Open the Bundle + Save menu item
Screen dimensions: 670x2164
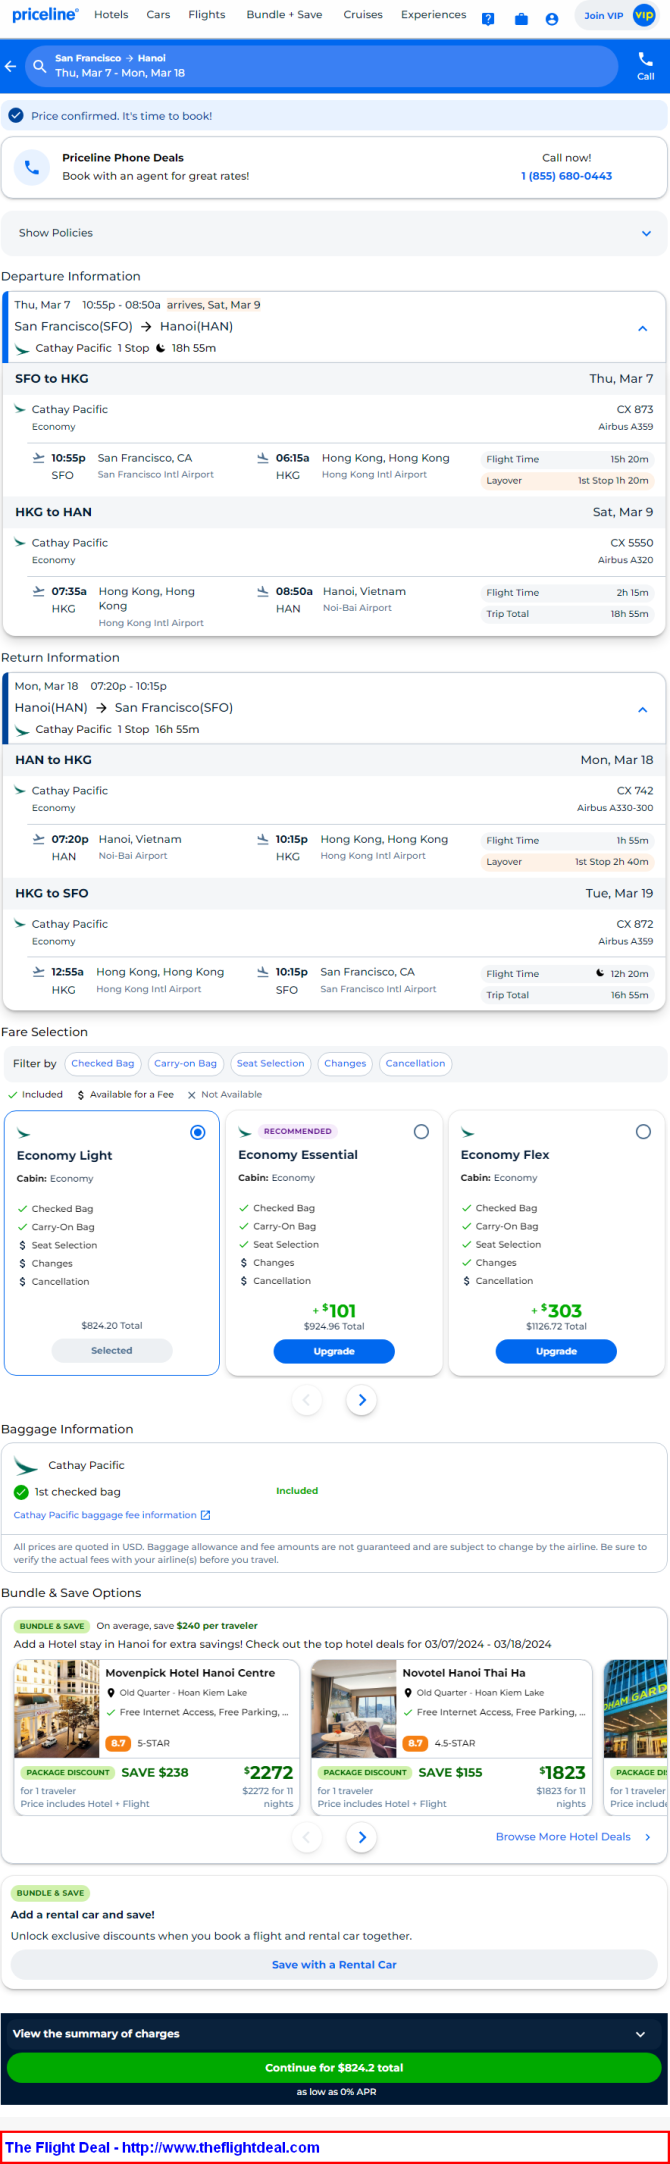tap(285, 15)
